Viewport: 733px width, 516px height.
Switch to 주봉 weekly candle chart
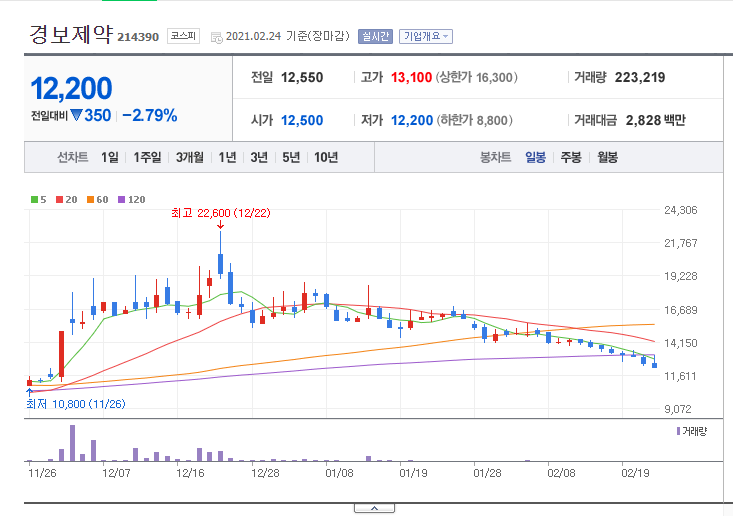[x=571, y=158]
